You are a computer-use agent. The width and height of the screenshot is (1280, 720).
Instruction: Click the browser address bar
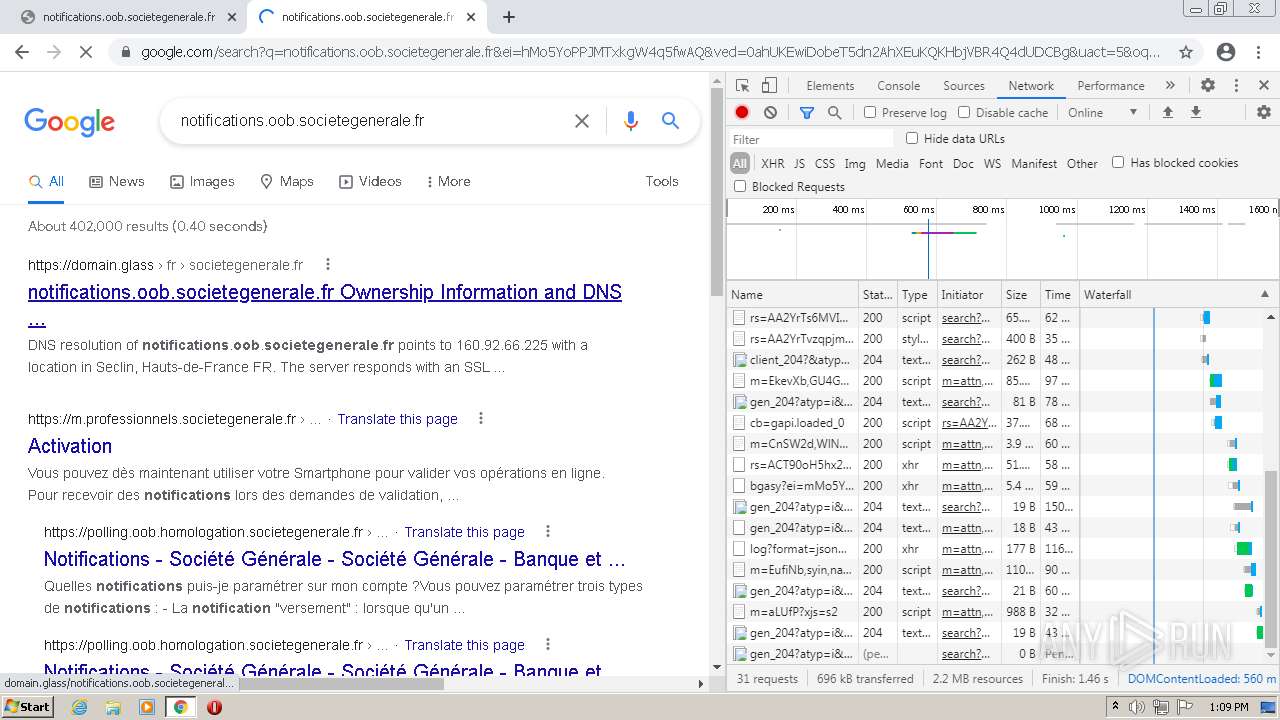click(650, 52)
